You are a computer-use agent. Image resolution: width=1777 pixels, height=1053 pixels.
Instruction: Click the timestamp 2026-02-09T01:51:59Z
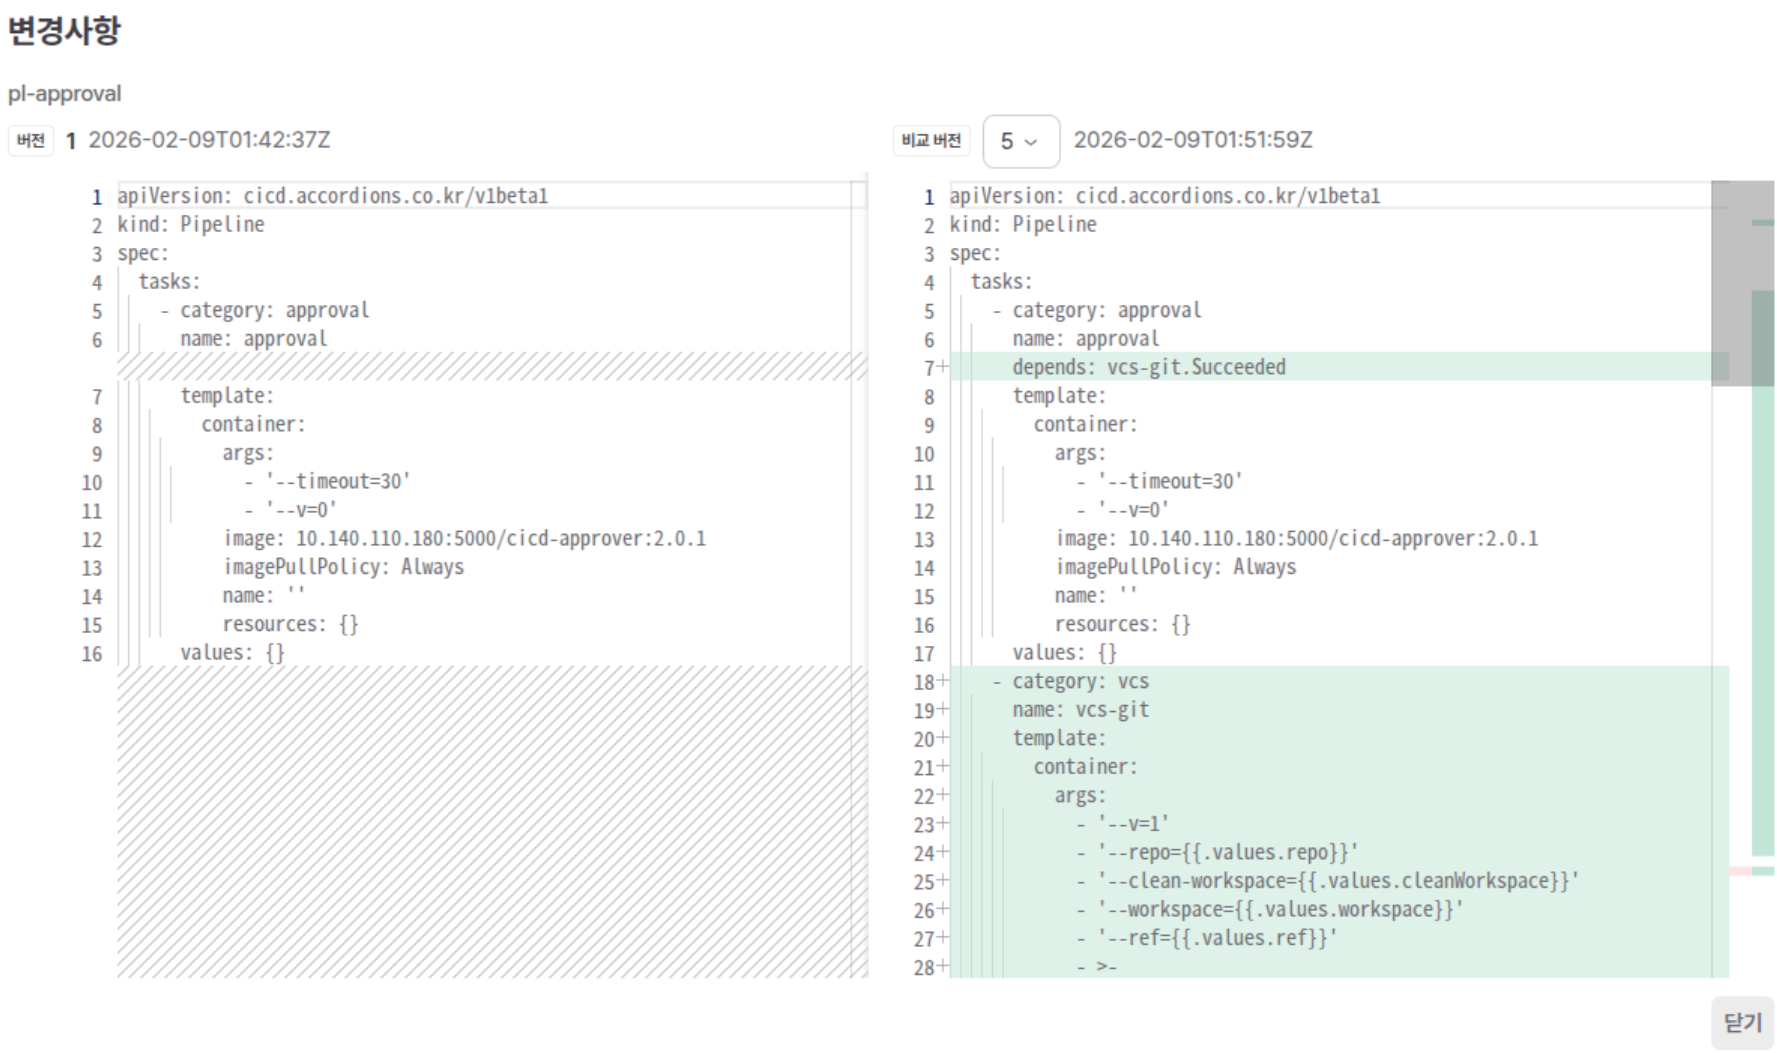click(x=1193, y=140)
